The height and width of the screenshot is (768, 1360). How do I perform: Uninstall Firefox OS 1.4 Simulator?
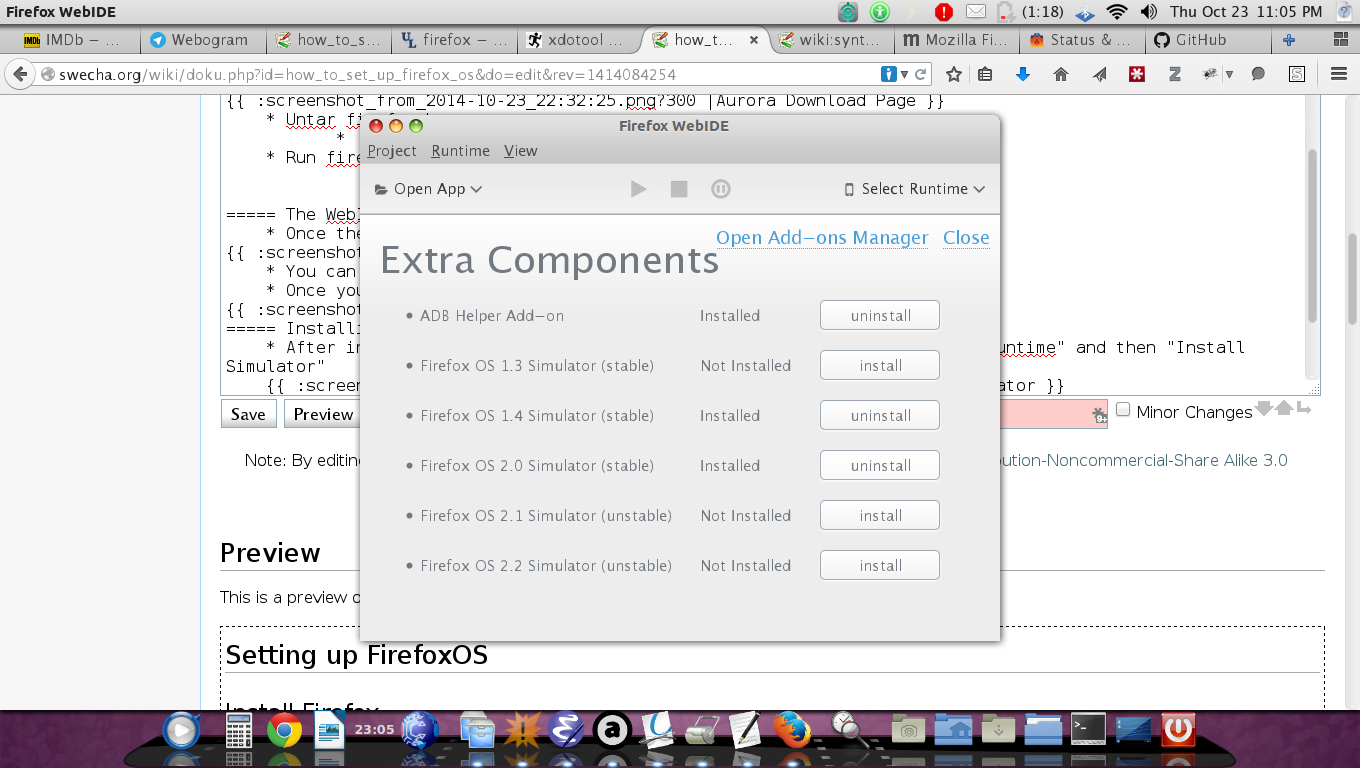(x=880, y=416)
